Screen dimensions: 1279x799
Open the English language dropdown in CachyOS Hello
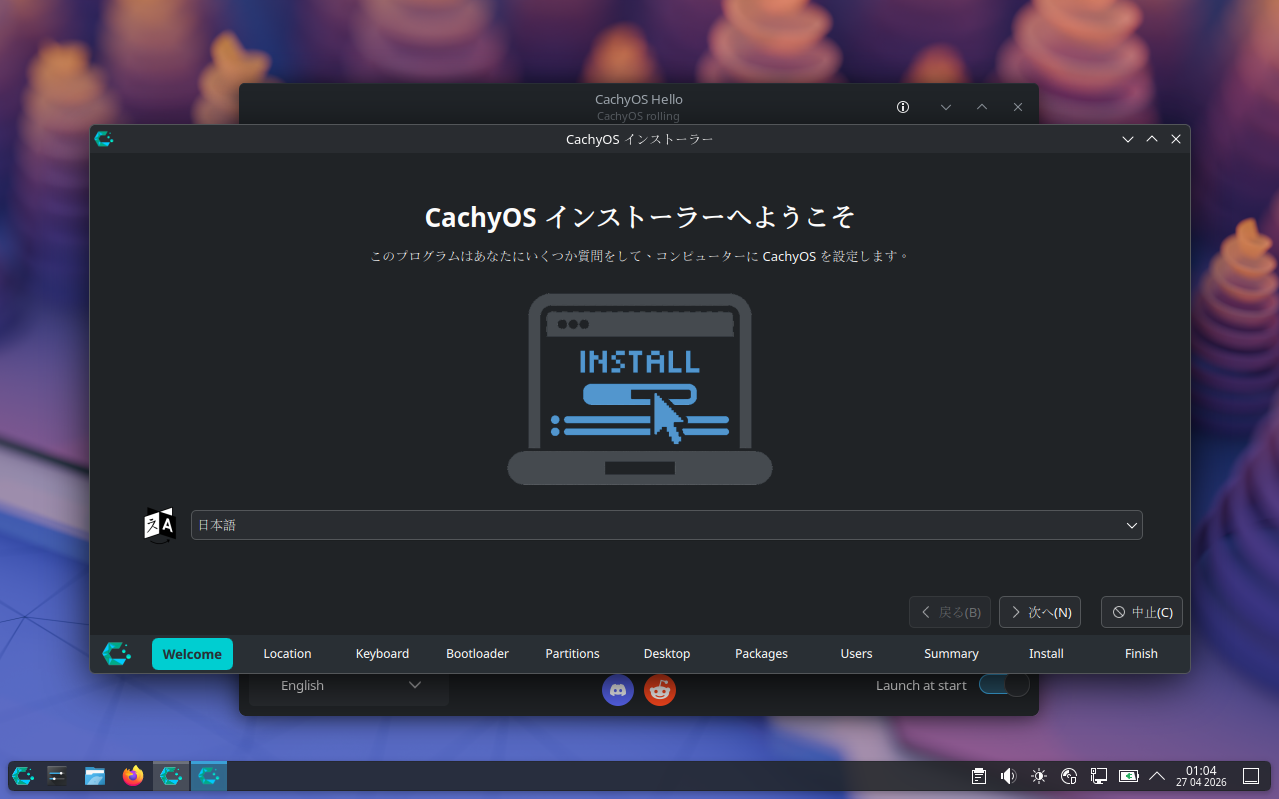pos(349,686)
